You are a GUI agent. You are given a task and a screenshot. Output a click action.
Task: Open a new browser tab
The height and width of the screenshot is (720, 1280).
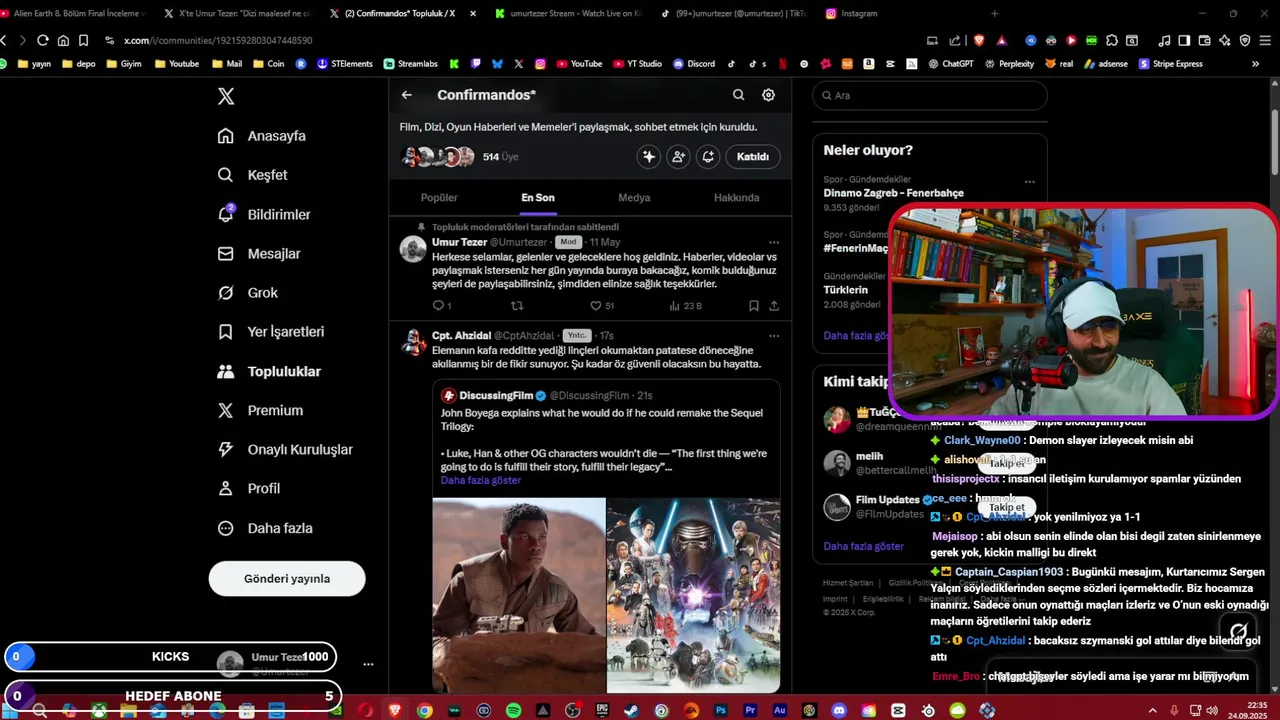pos(994,14)
